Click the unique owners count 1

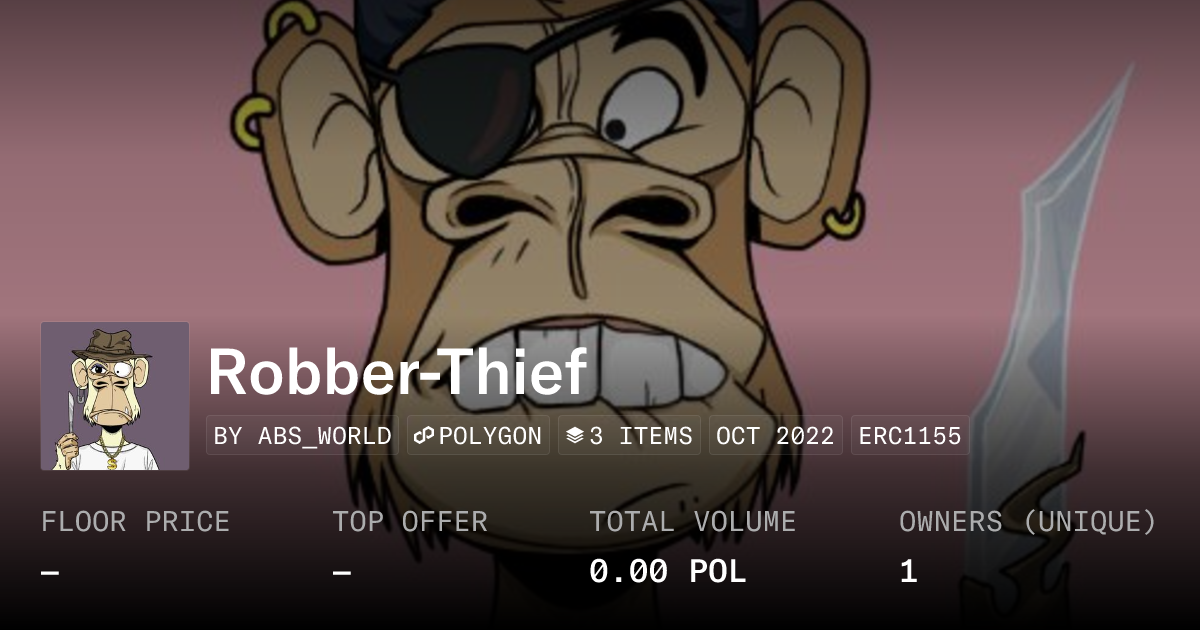pyautogui.click(x=908, y=572)
